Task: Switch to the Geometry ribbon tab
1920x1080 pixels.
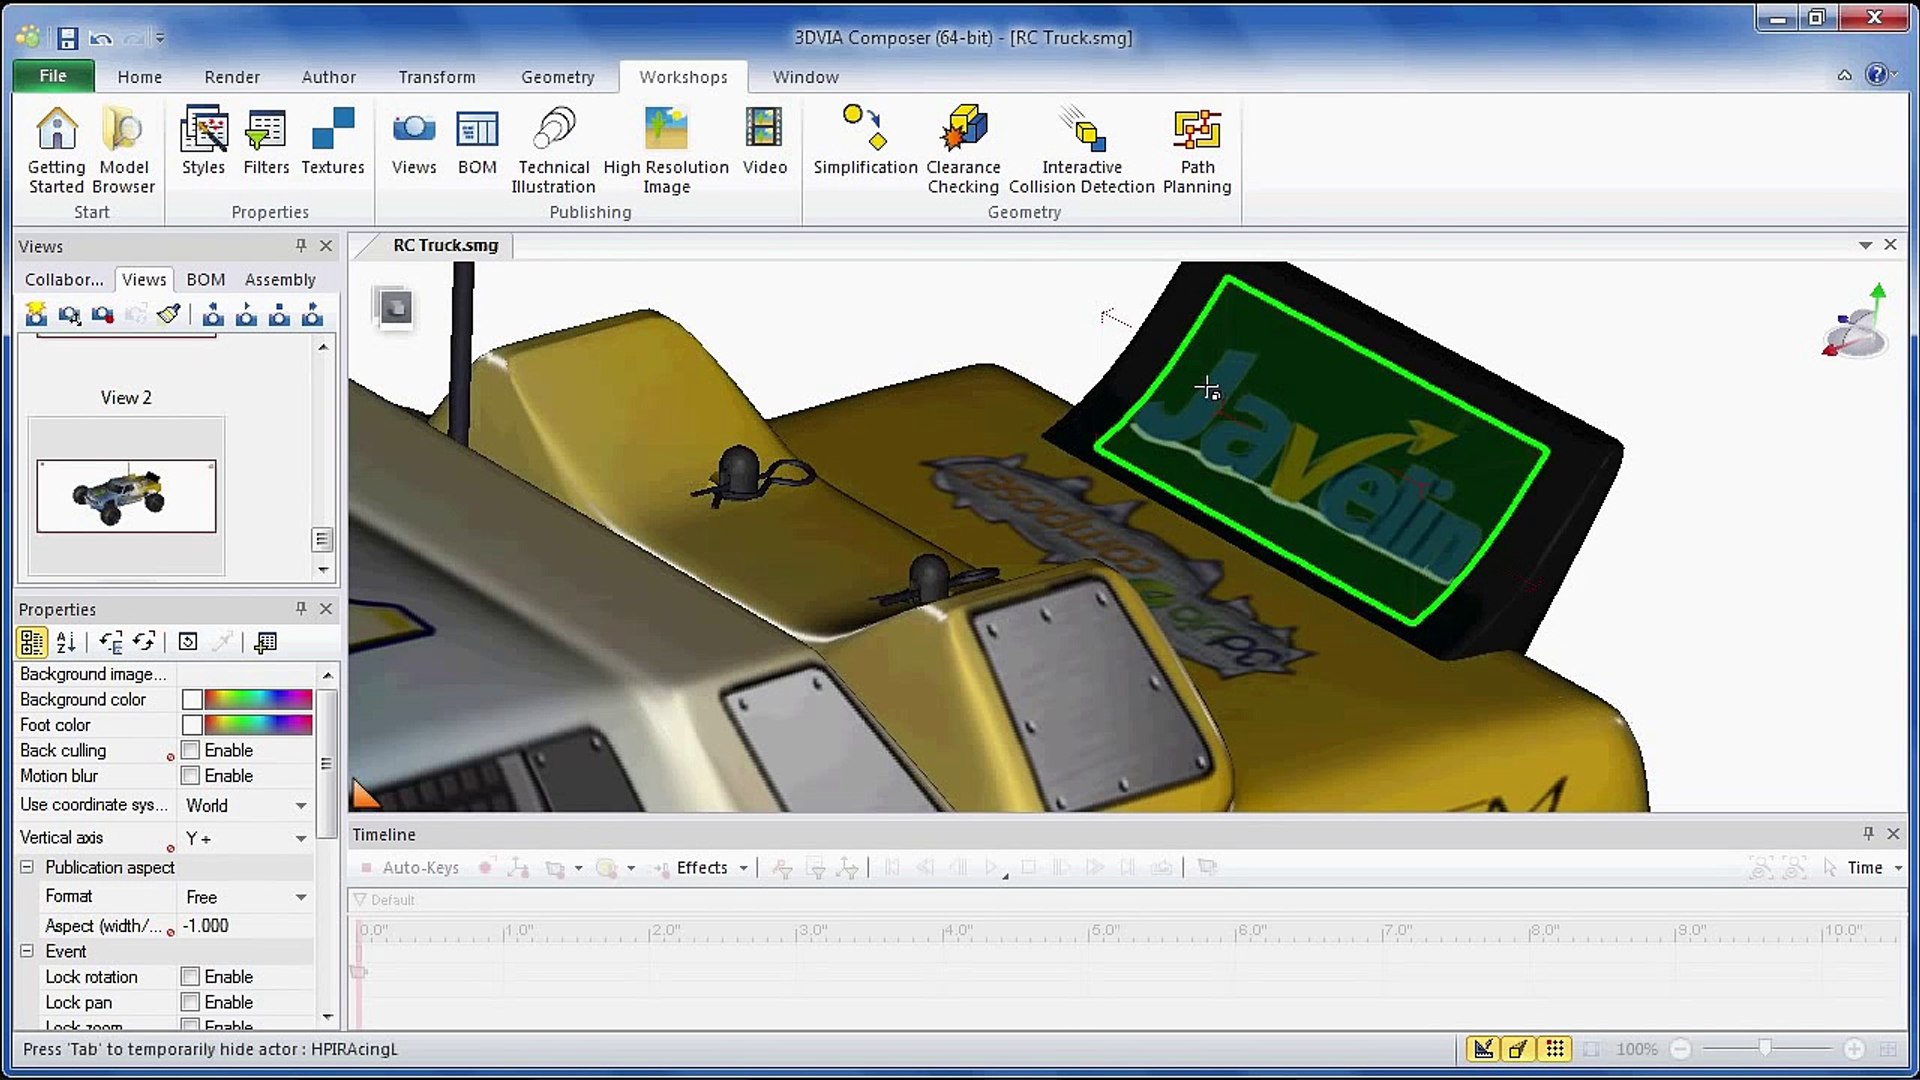Action: click(557, 77)
